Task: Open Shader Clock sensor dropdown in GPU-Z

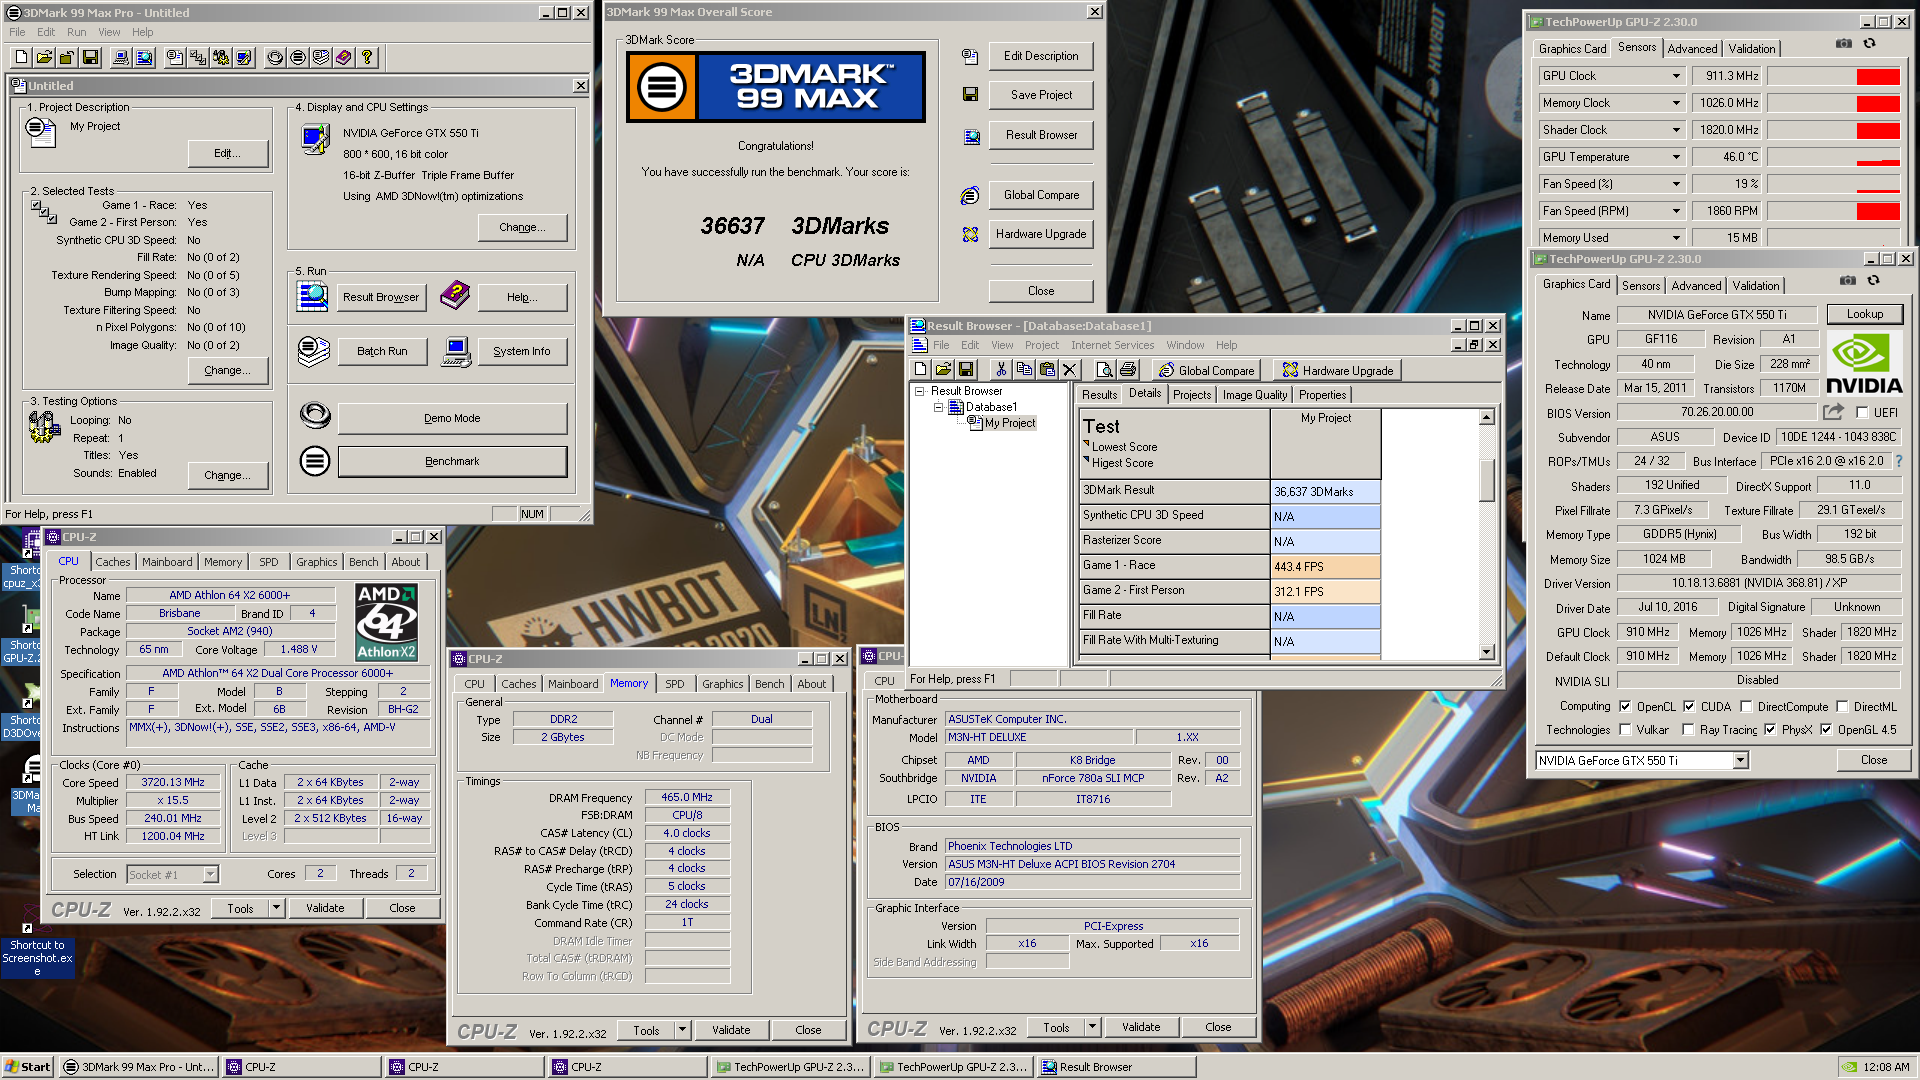Action: click(x=1676, y=130)
